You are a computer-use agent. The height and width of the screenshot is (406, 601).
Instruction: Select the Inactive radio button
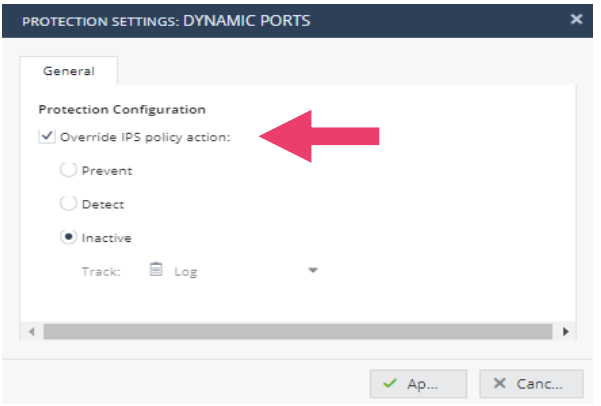coord(69,238)
